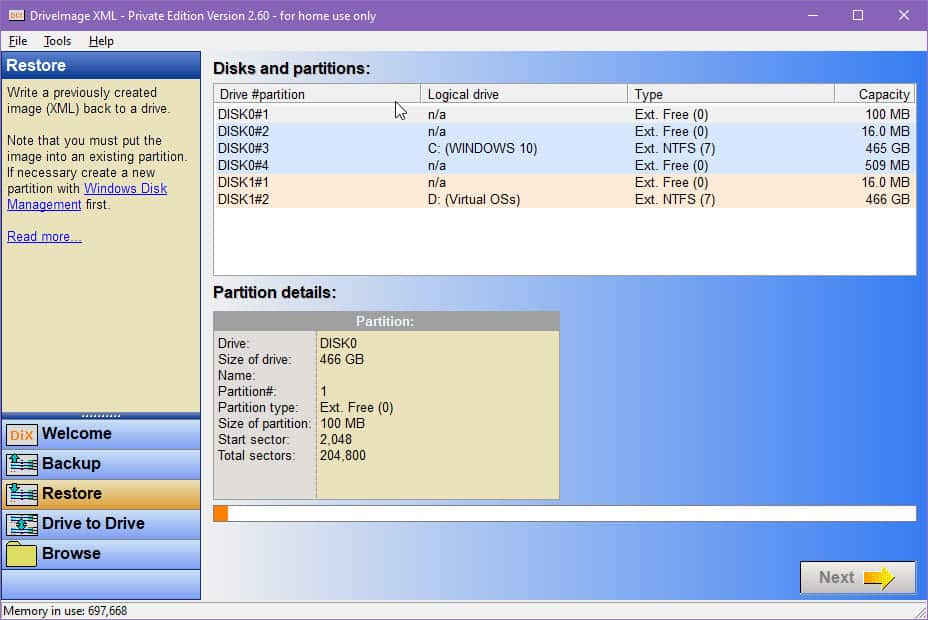
Task: Click the Drive to Drive icon
Action: pos(22,524)
